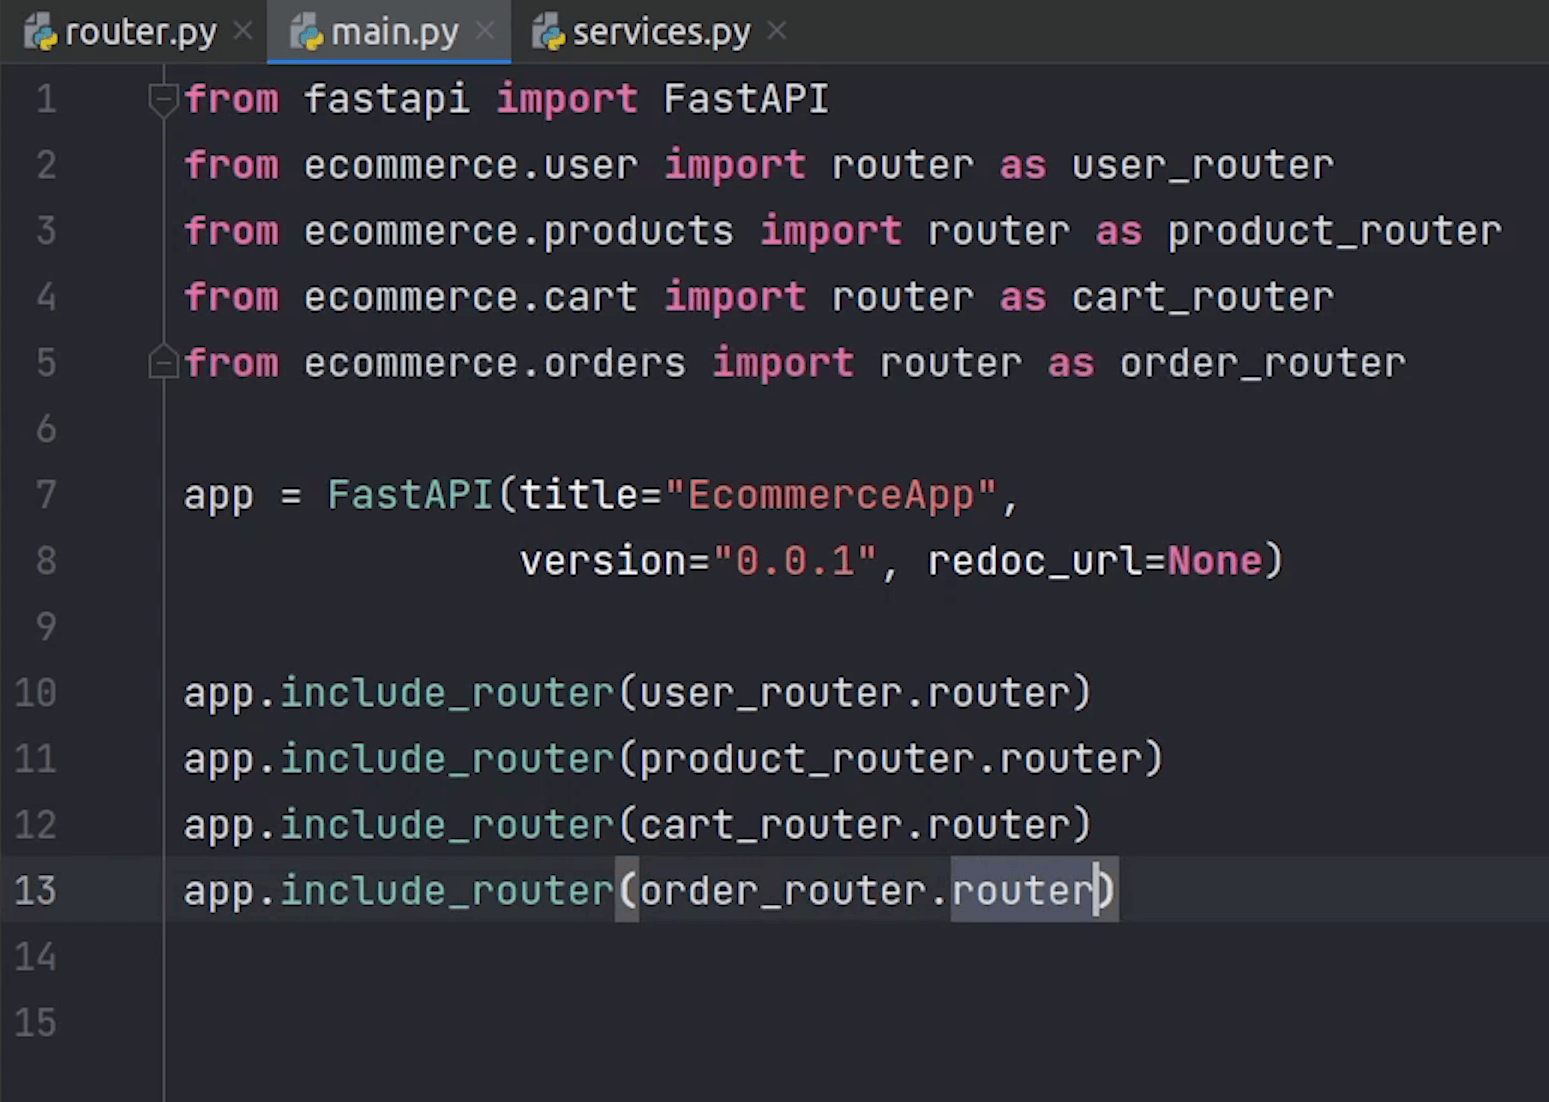Click include_router on line 10
This screenshot has height=1102, width=1549.
coord(446,693)
